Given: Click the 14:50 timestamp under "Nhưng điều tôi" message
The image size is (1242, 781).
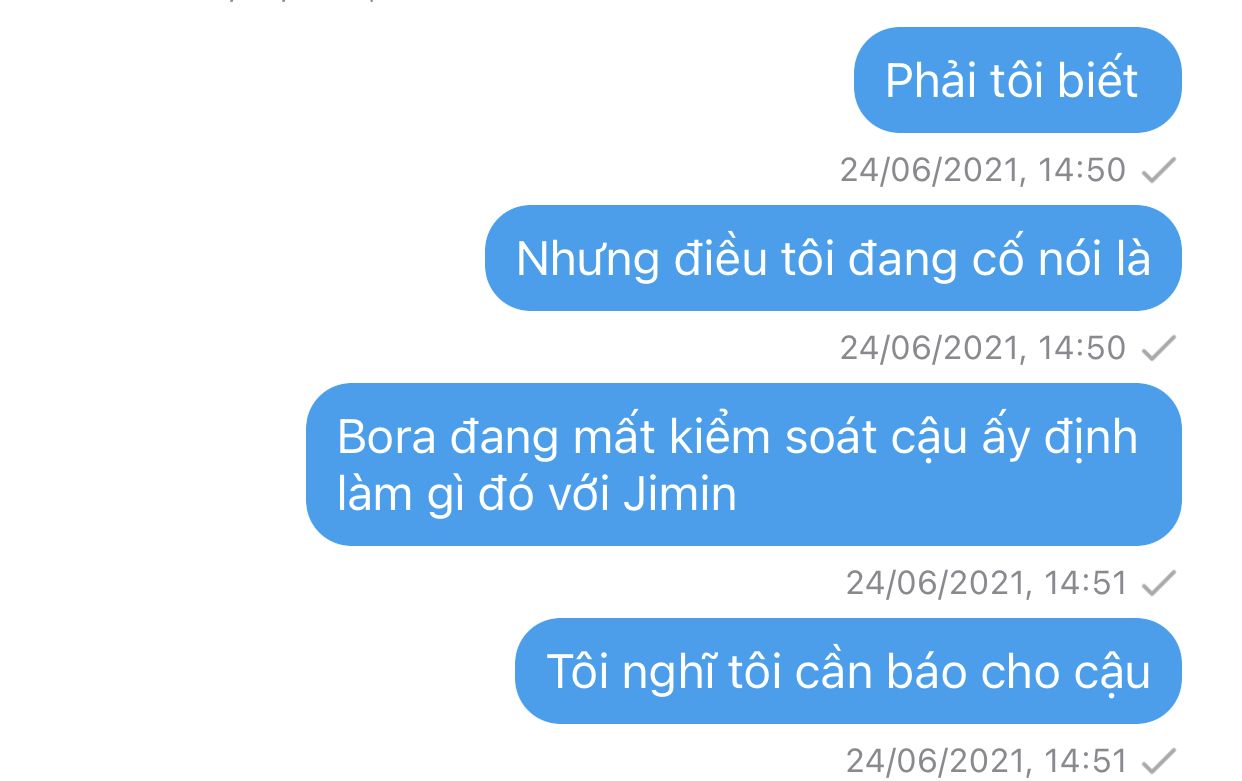Looking at the screenshot, I should click(982, 348).
